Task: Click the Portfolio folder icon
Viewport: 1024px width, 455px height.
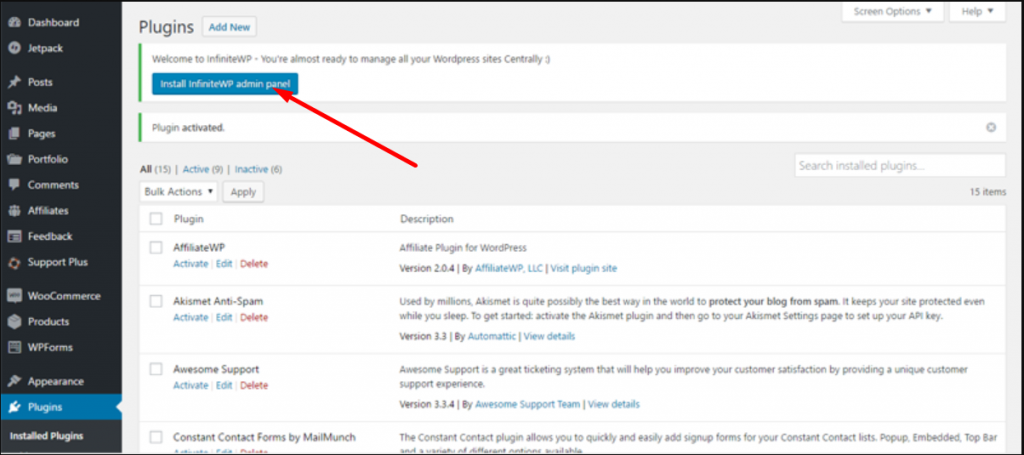Action: tap(14, 159)
